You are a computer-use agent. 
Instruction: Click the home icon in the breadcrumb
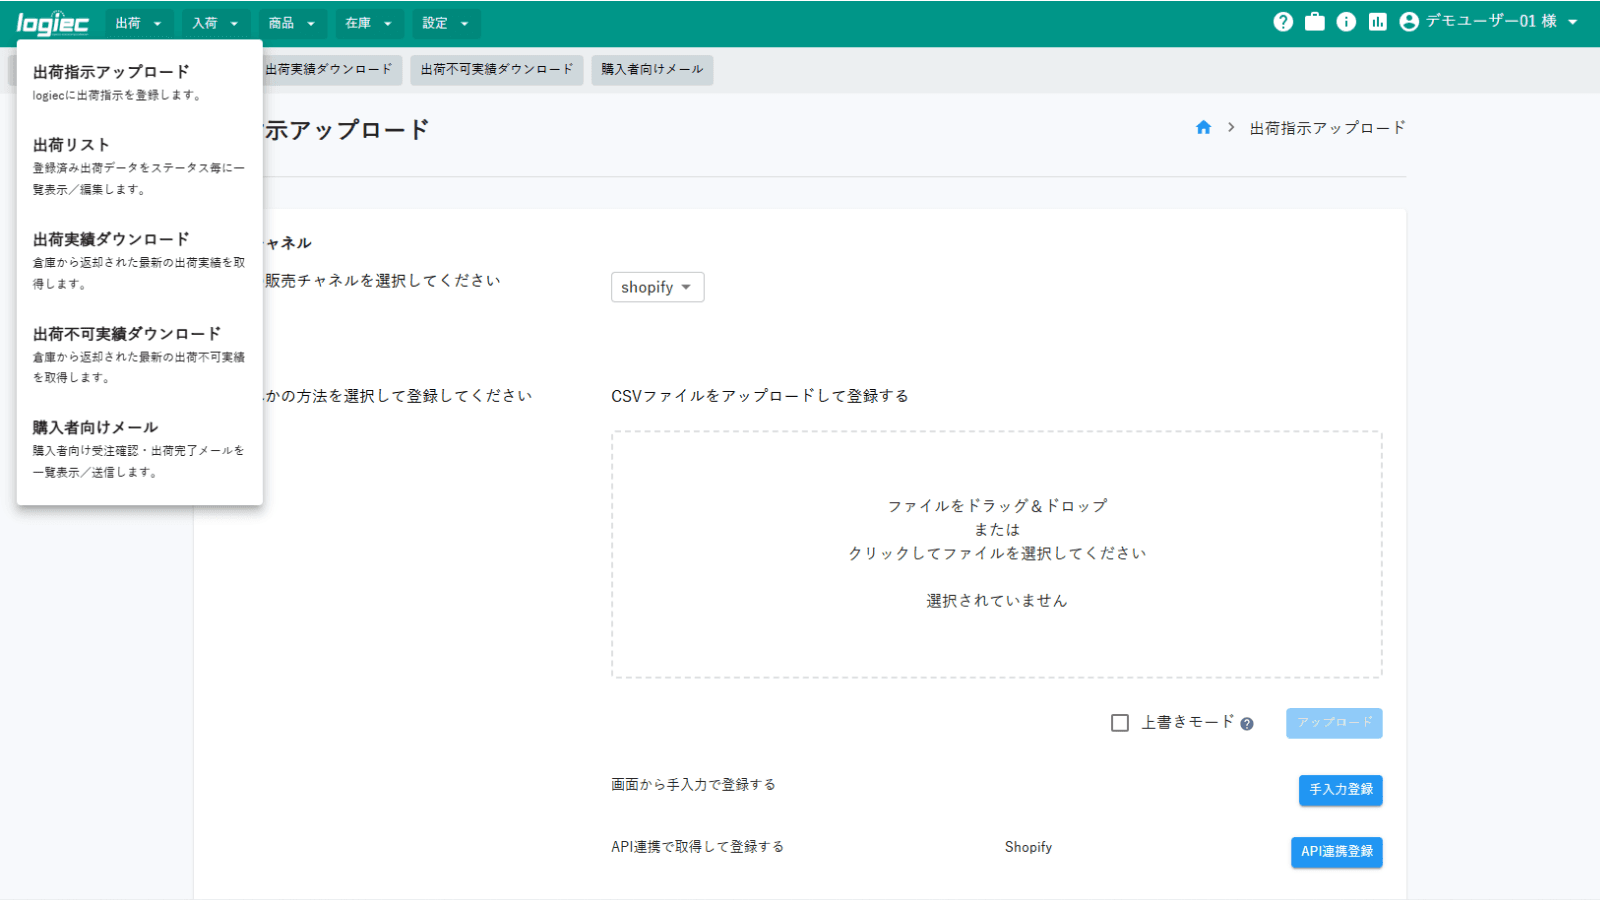pyautogui.click(x=1203, y=127)
